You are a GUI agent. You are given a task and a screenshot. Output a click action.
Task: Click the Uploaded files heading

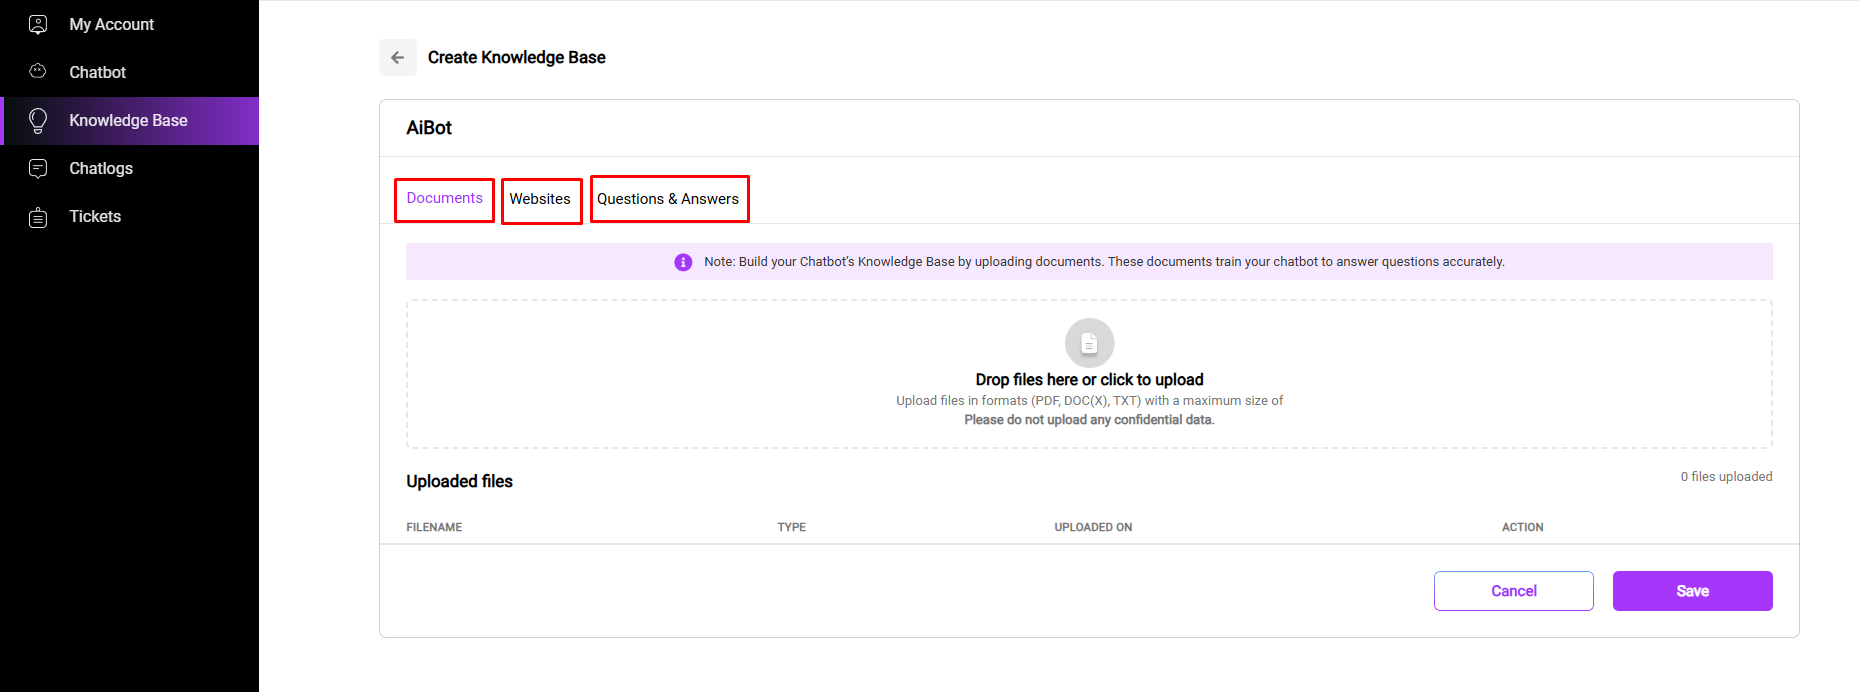pyautogui.click(x=459, y=481)
